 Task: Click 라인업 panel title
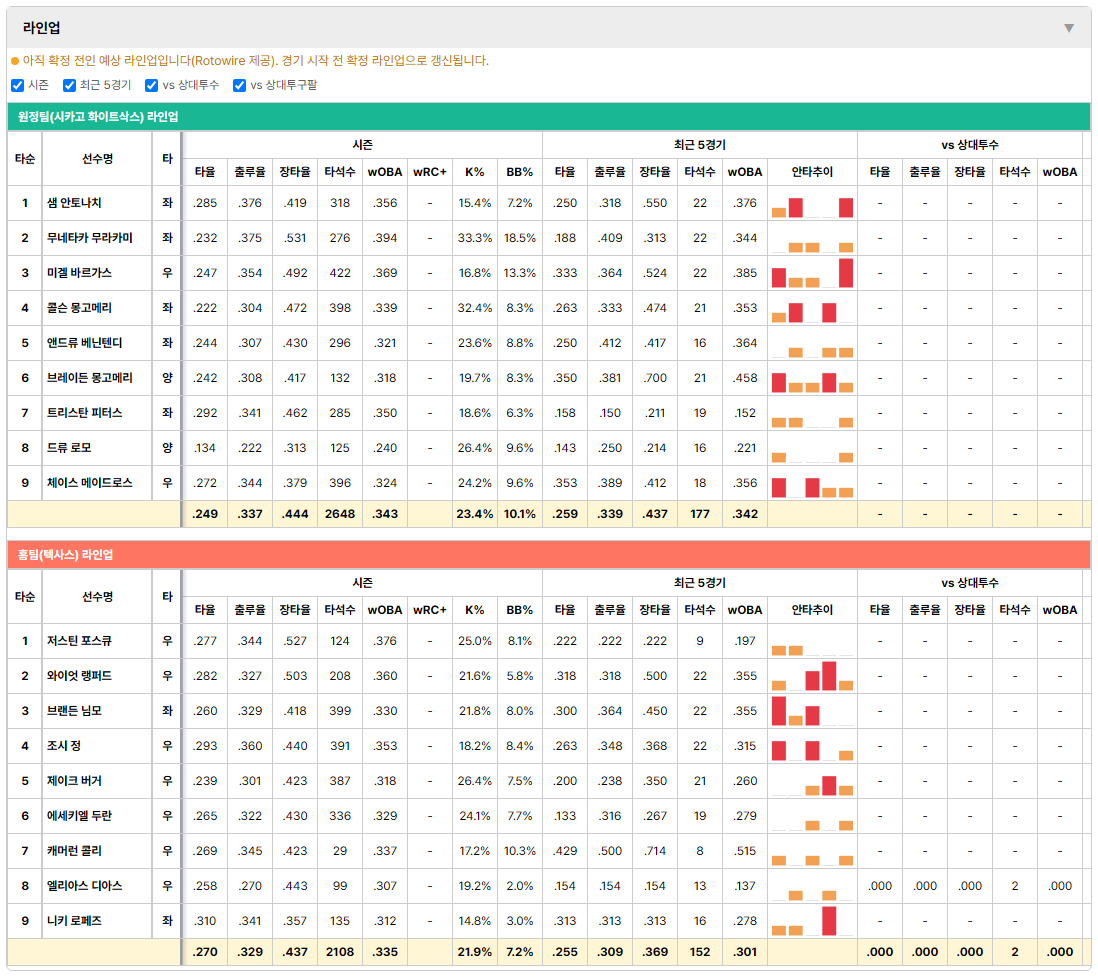point(41,28)
